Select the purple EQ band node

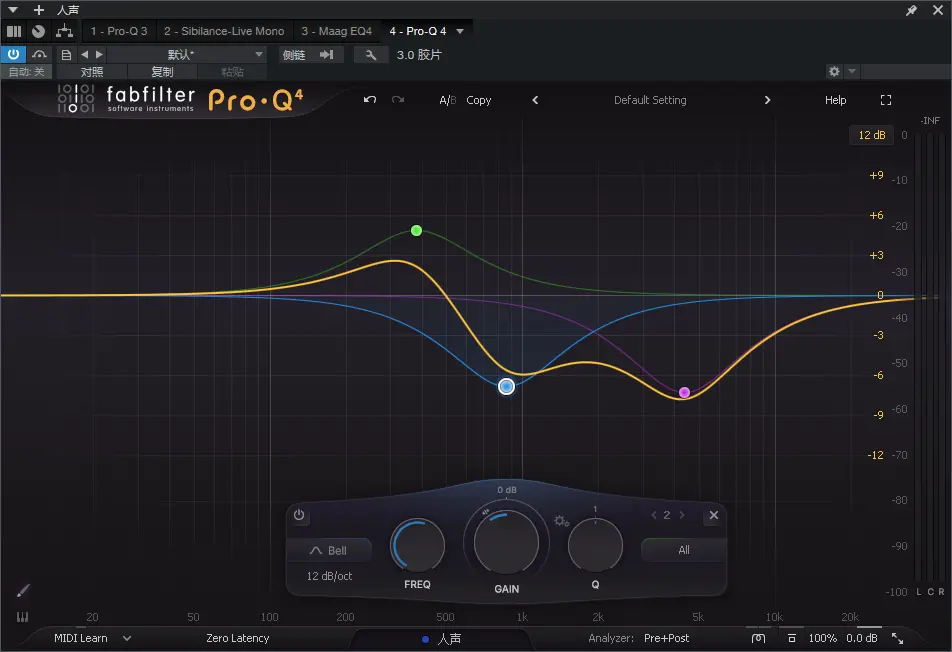click(x=684, y=392)
